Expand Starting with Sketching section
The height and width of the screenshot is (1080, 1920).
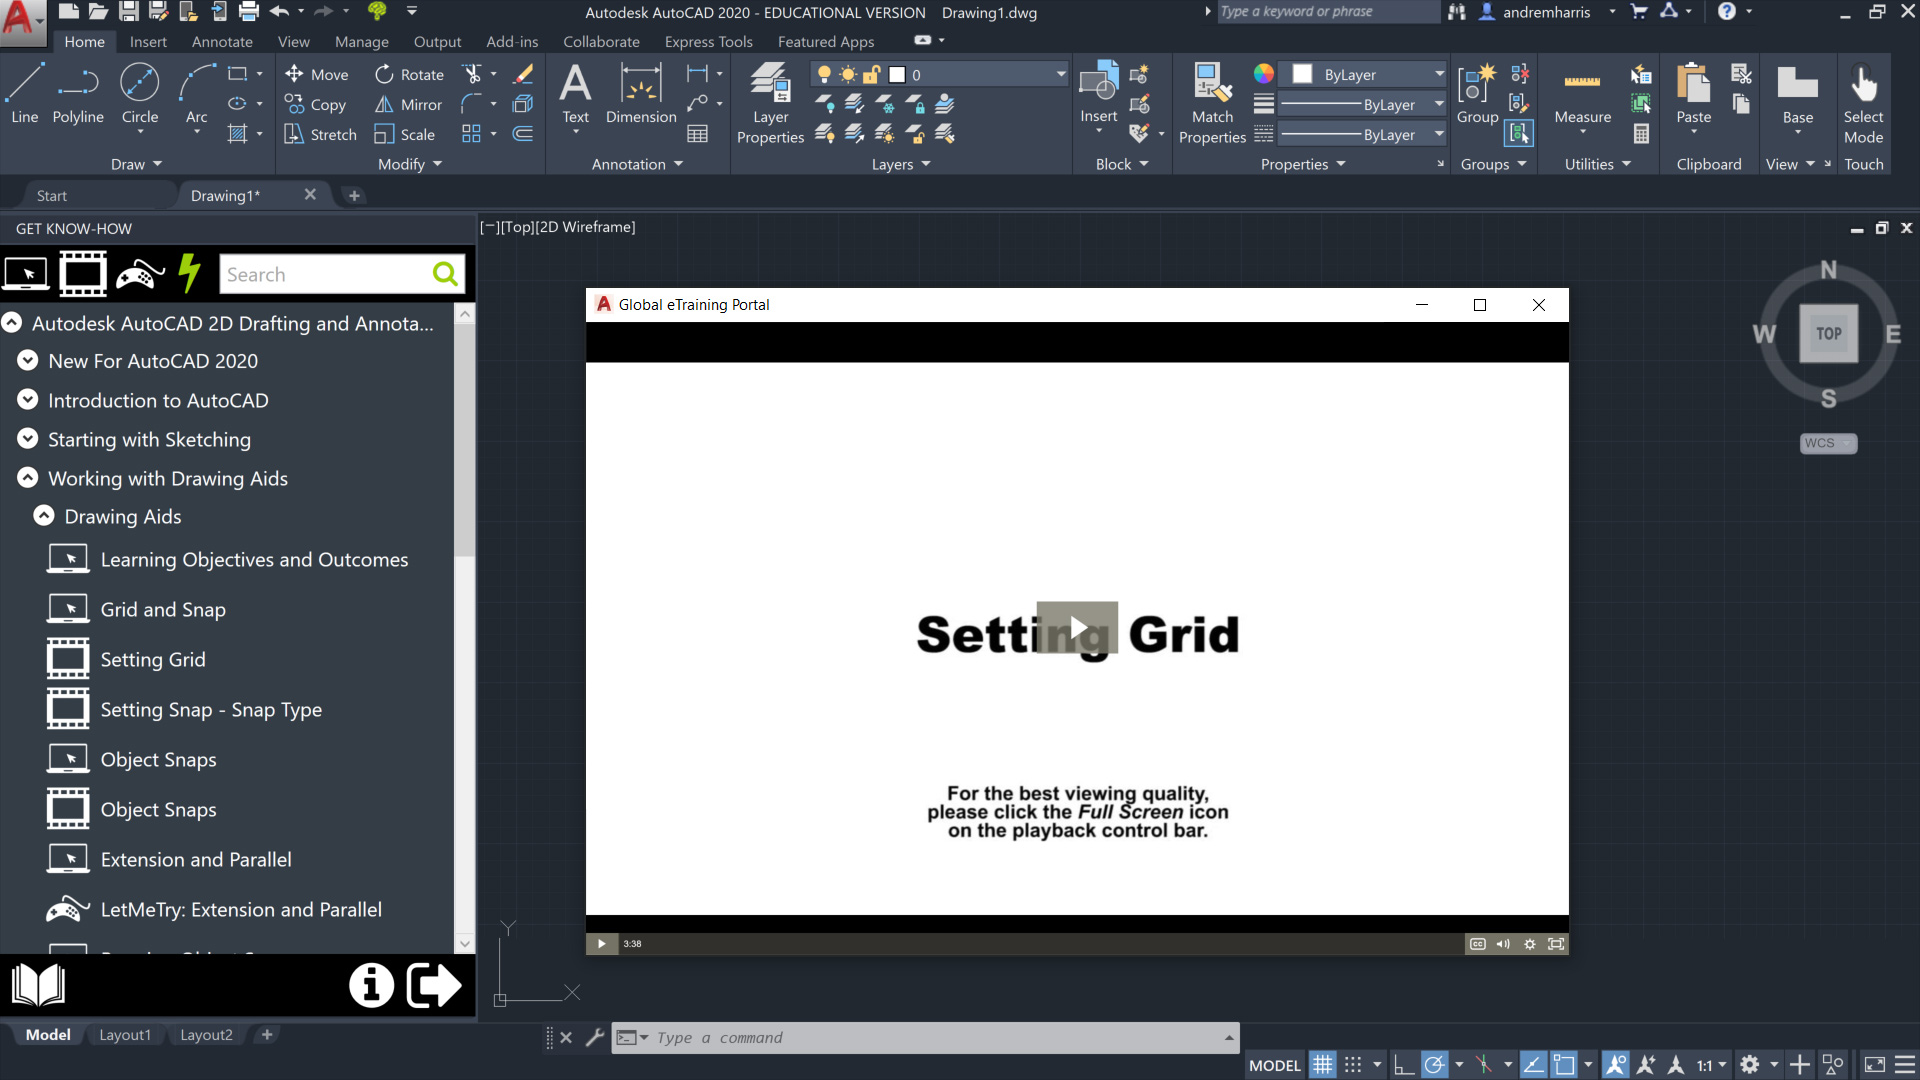pos(28,439)
